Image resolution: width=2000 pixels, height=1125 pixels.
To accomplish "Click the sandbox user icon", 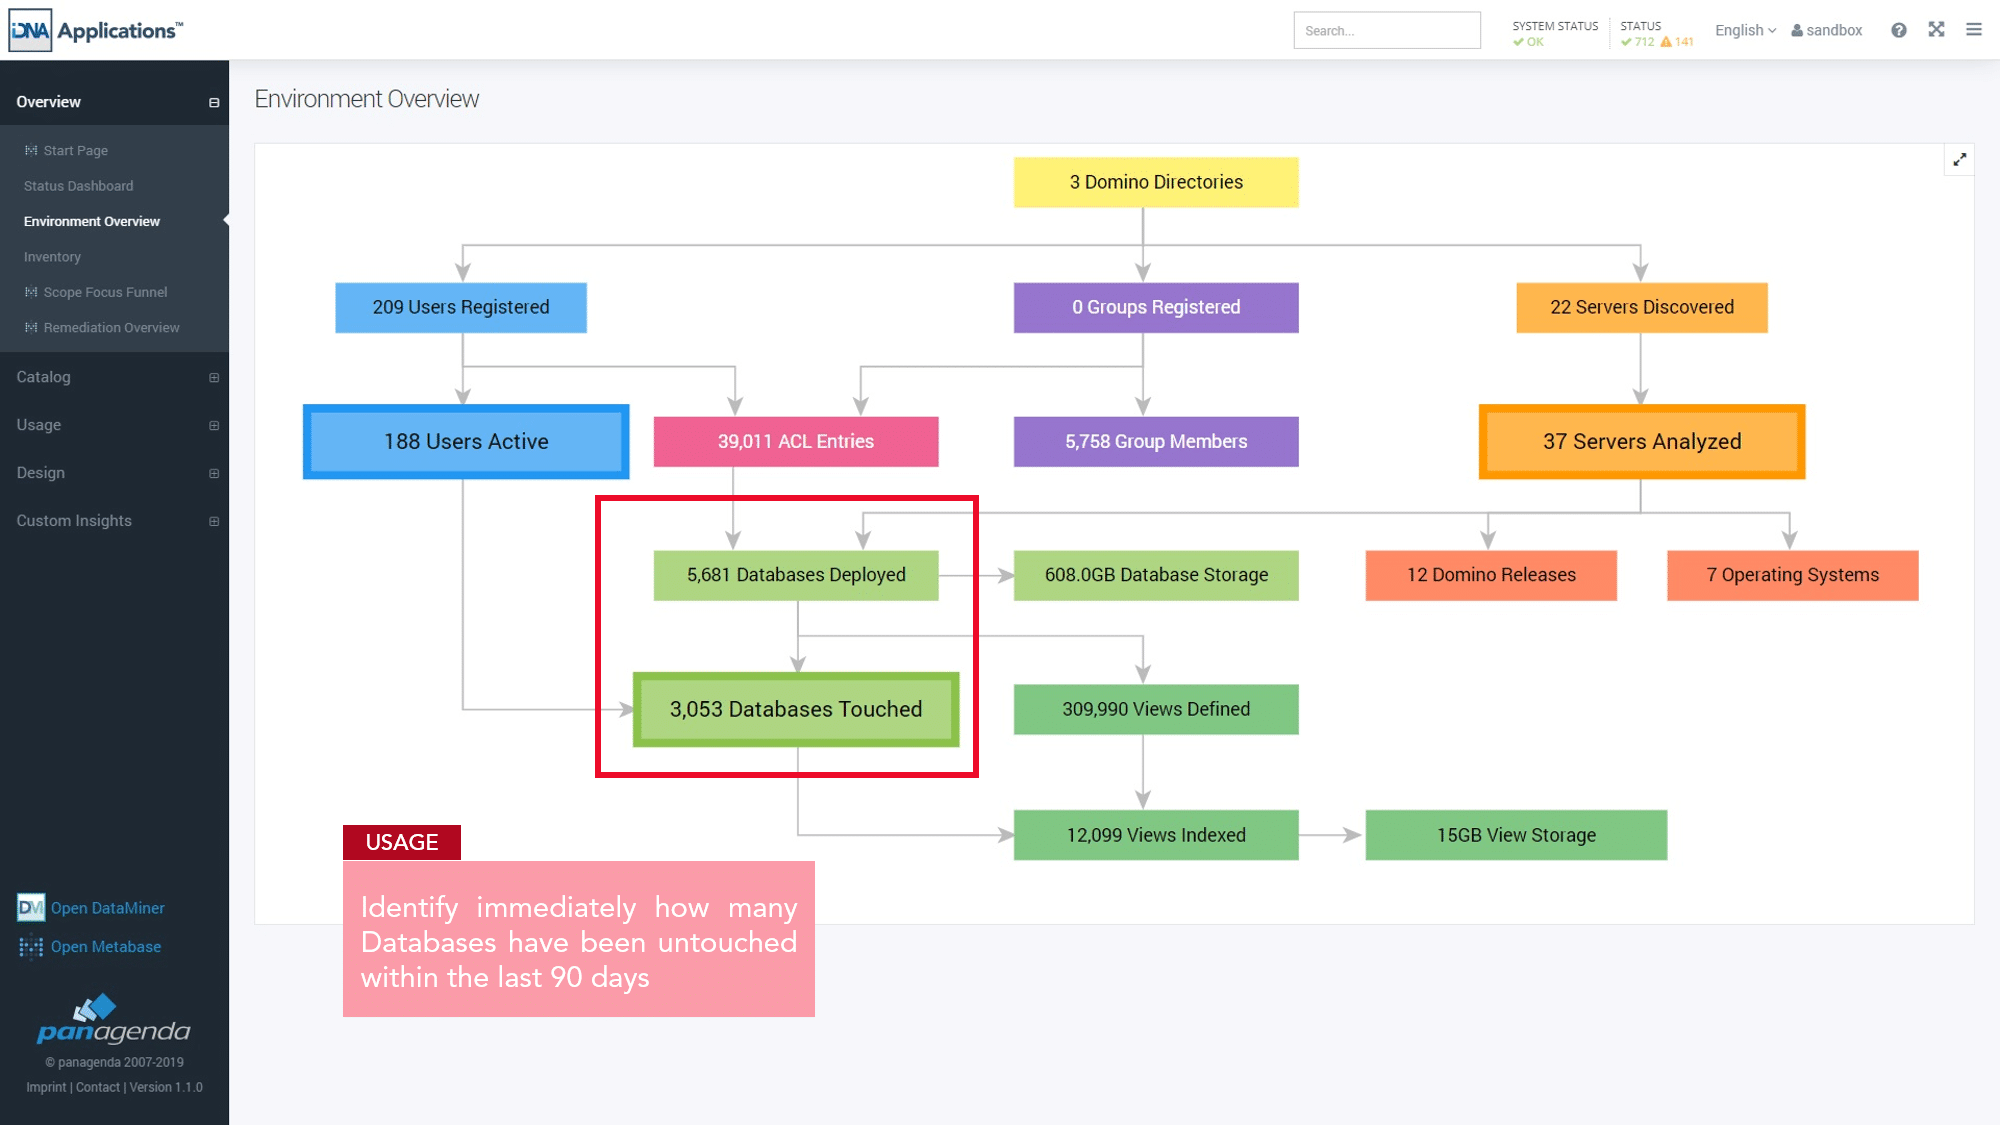I will click(x=1796, y=31).
